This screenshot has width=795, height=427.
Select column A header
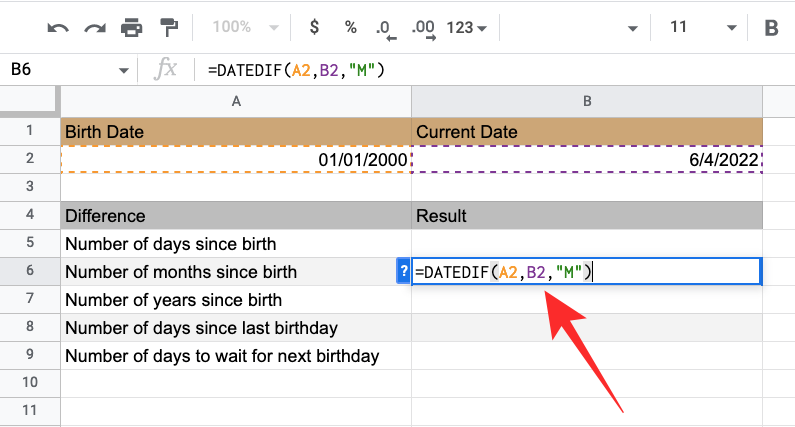236,101
